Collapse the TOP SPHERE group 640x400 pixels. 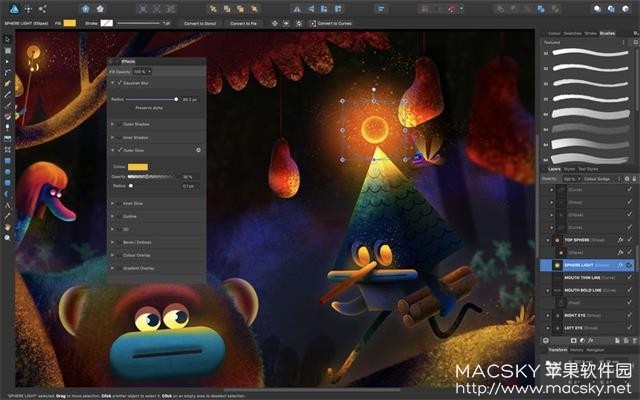(x=548, y=240)
